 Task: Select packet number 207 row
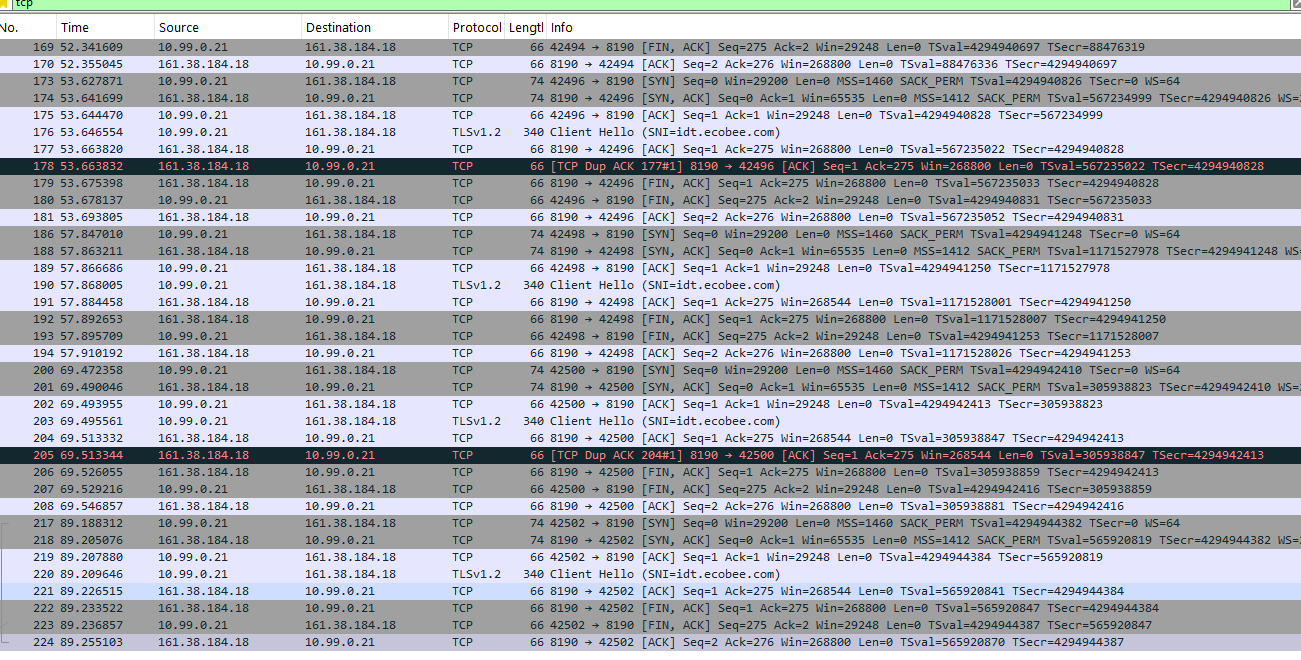click(x=650, y=489)
